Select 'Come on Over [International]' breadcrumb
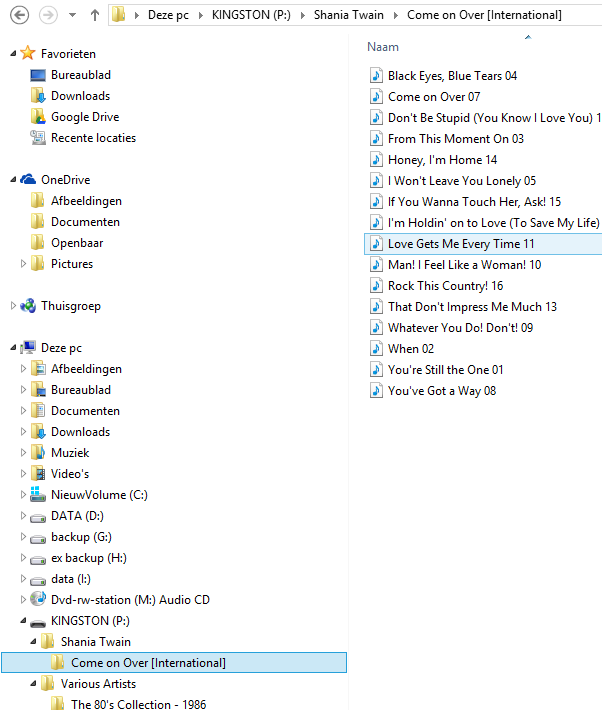Screen dimensions: 602x710 coord(484,15)
